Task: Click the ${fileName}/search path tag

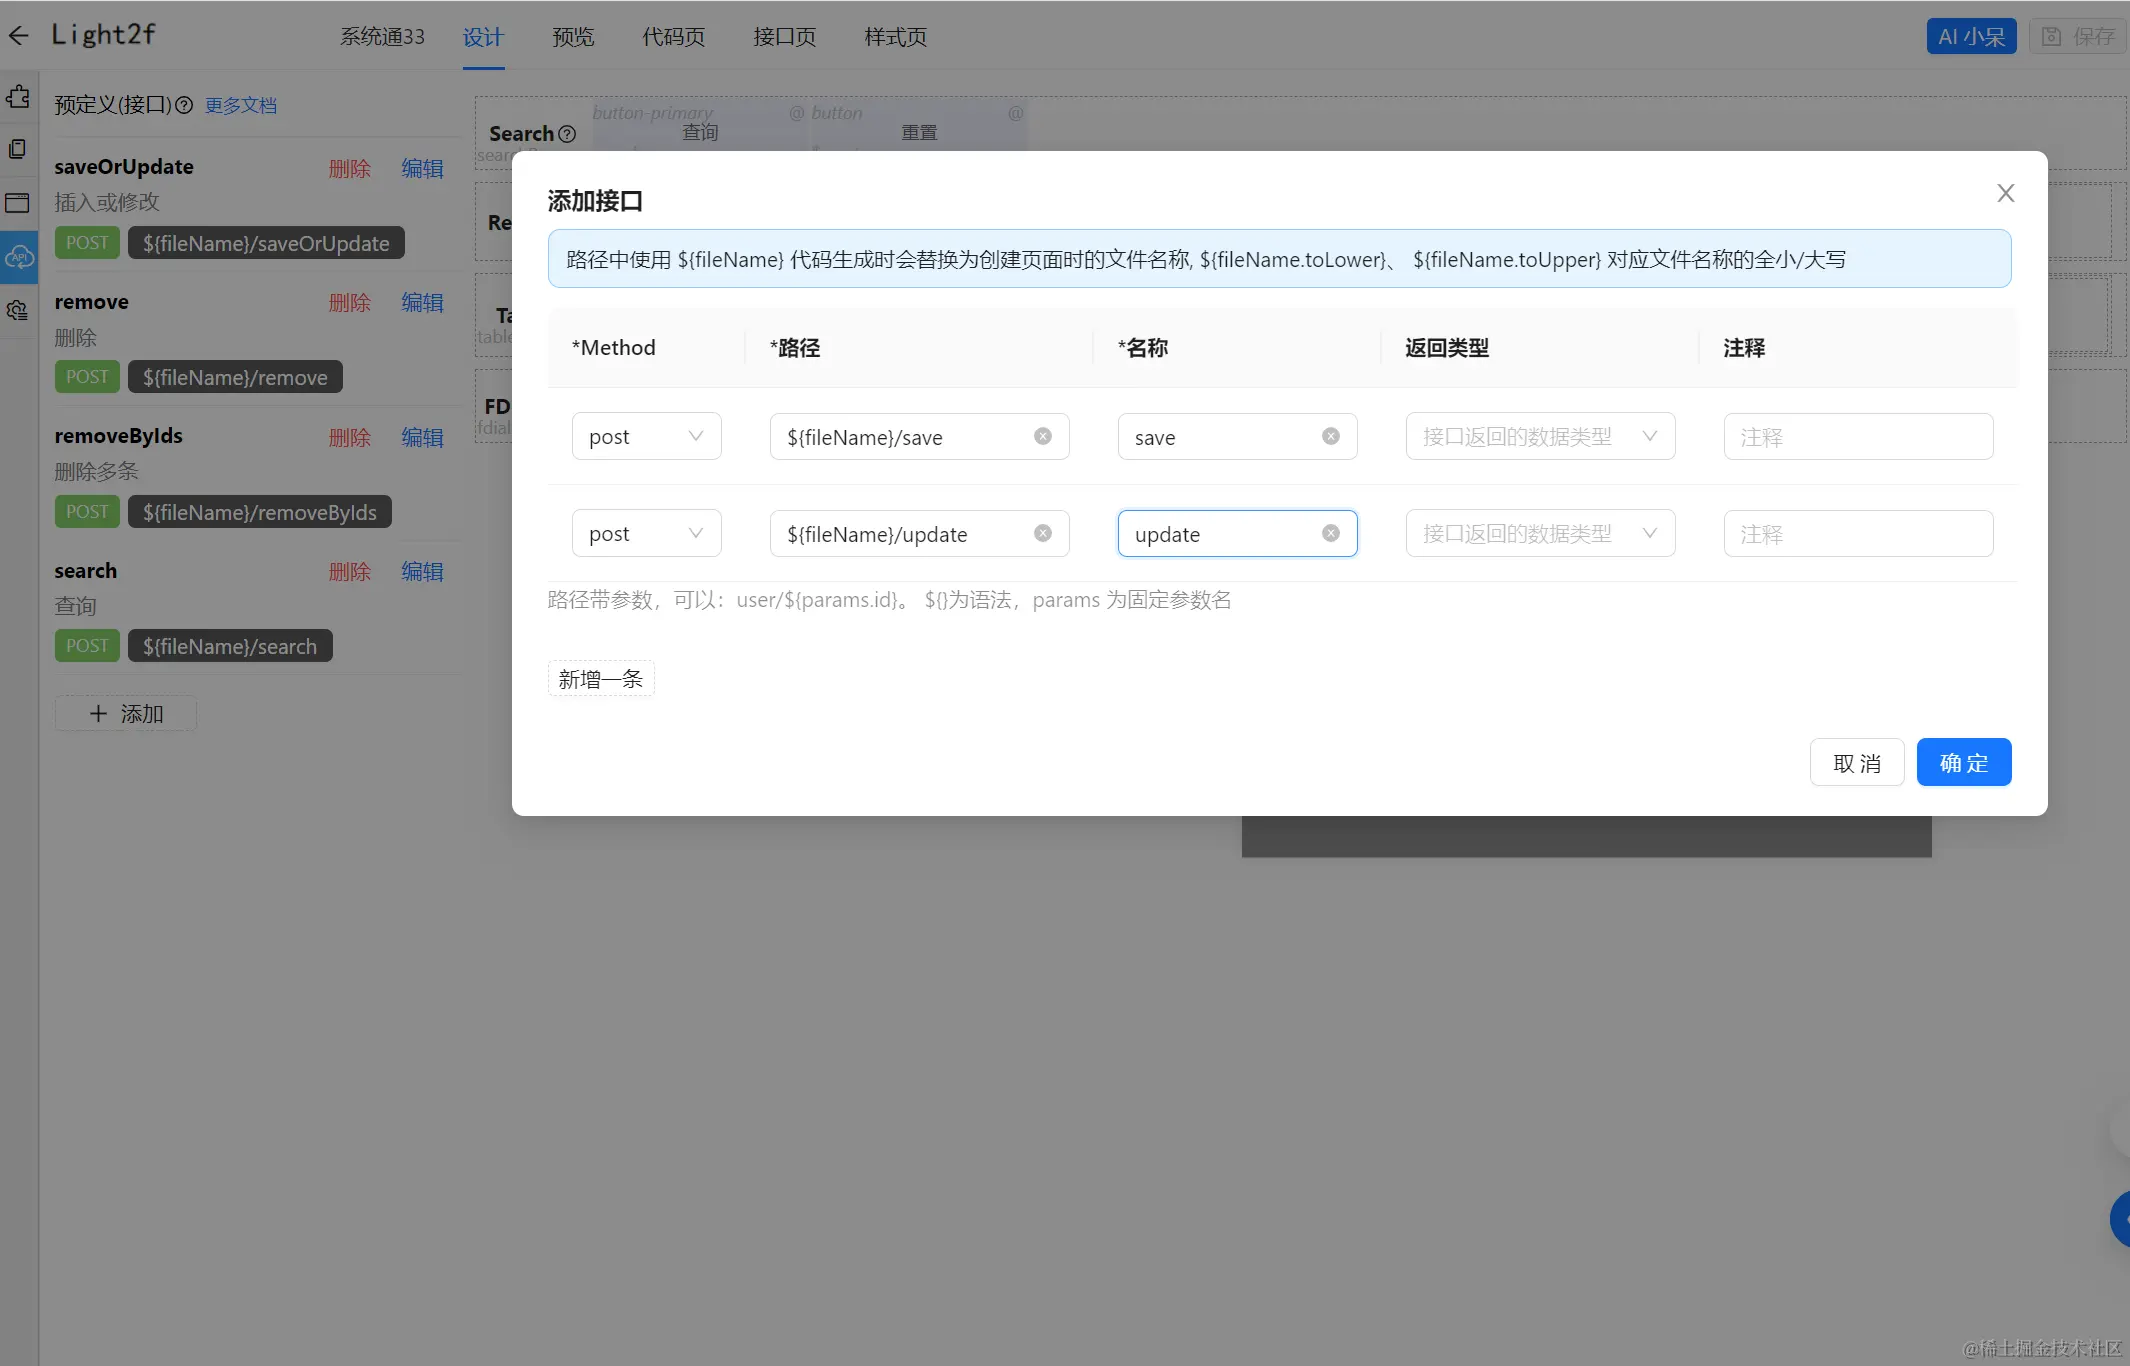Action: coord(230,646)
